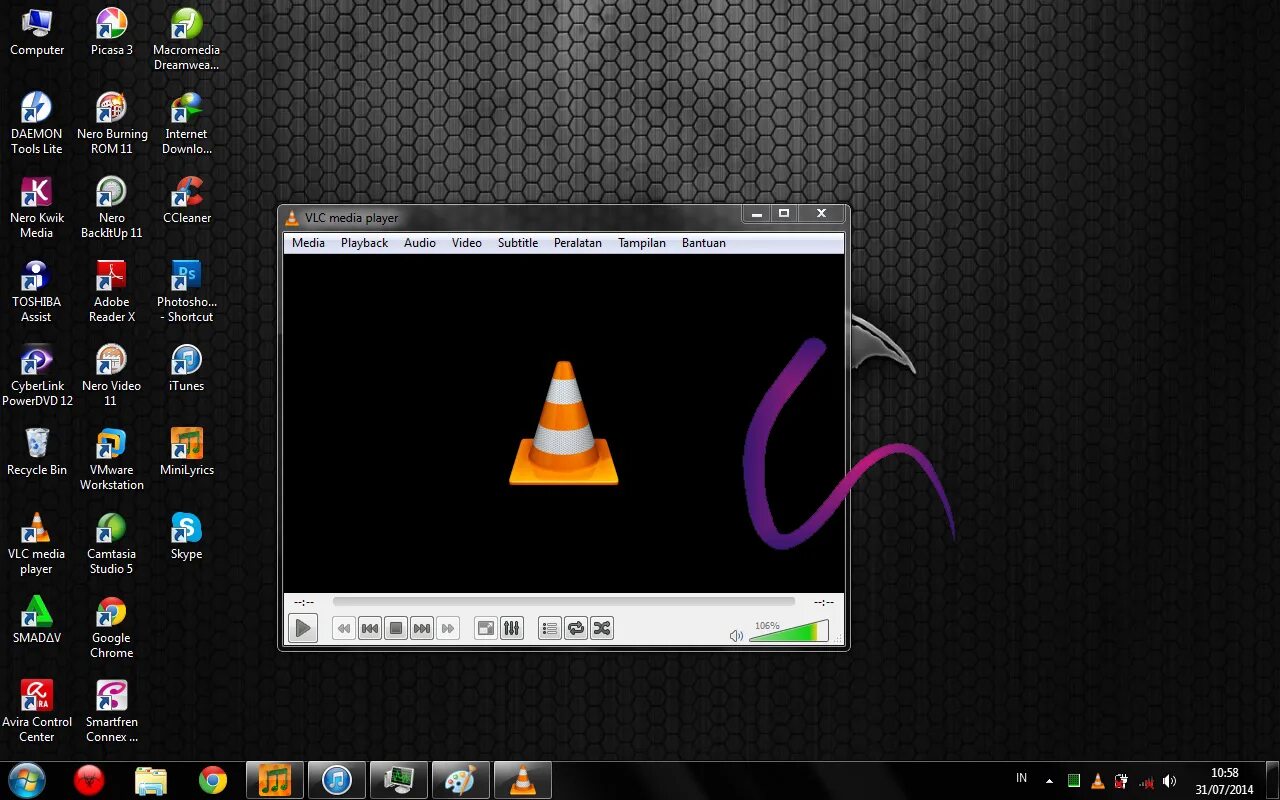Select Macromedia Dreamweaver desktop icon
The height and width of the screenshot is (800, 1280).
point(186,40)
